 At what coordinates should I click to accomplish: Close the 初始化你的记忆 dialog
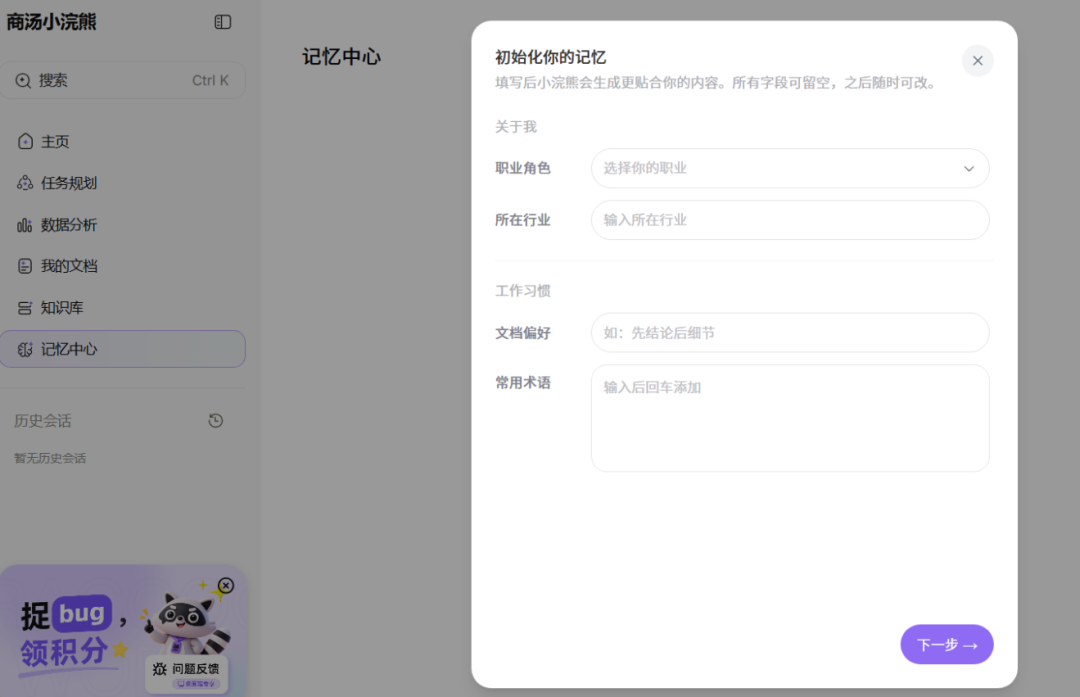coord(977,61)
